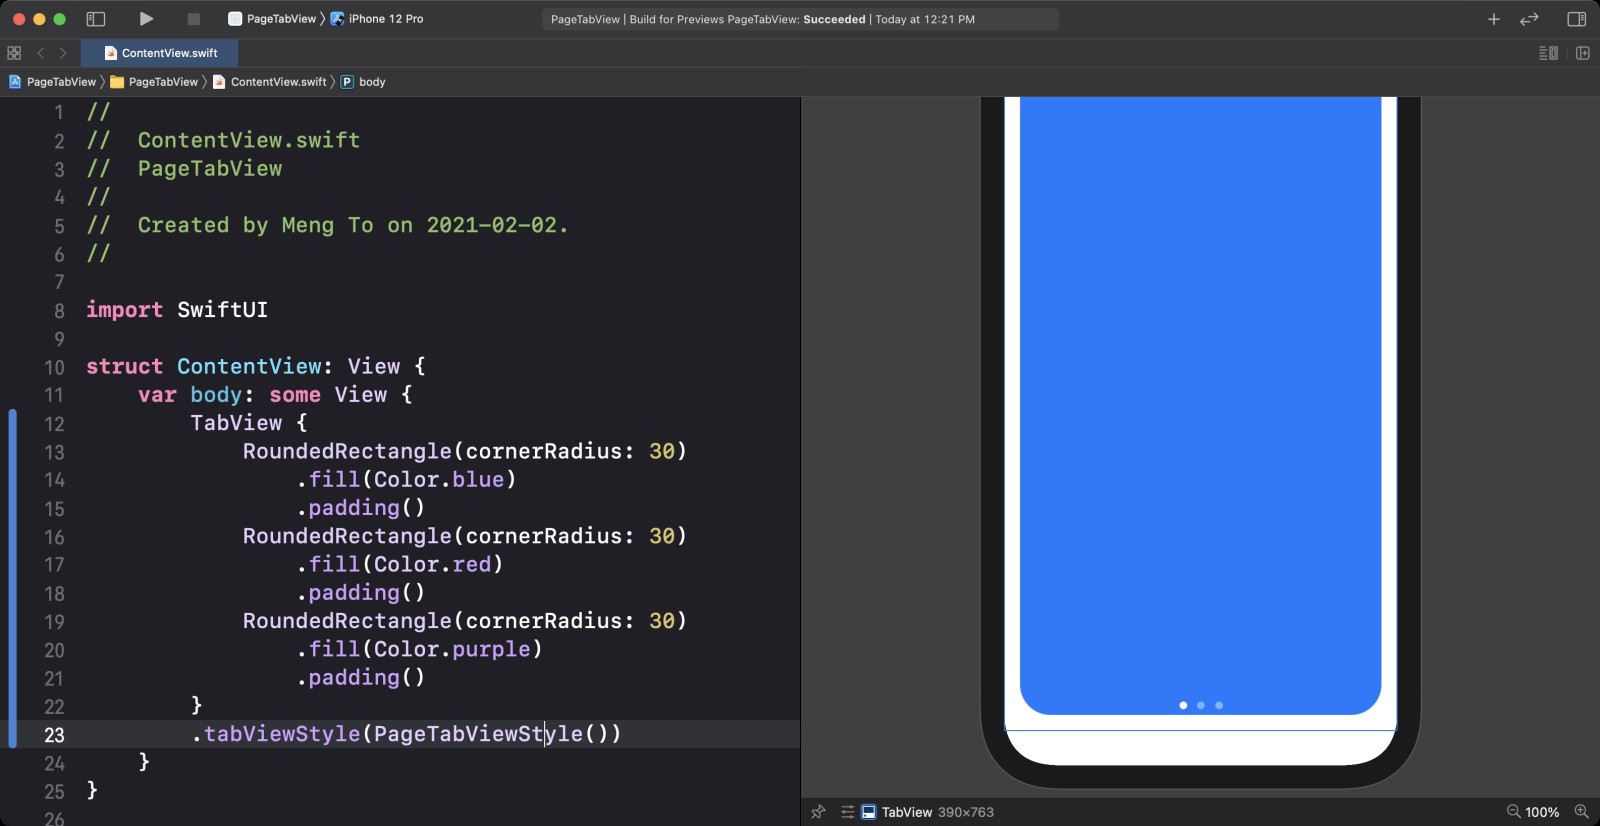Image resolution: width=1600 pixels, height=826 pixels.
Task: Open the Library with the plus button
Action: click(x=1494, y=19)
